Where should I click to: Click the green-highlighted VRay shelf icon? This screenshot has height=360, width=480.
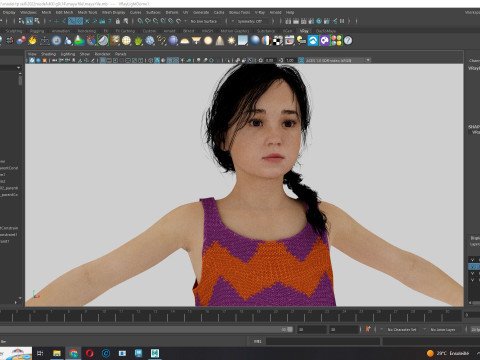(x=103, y=41)
